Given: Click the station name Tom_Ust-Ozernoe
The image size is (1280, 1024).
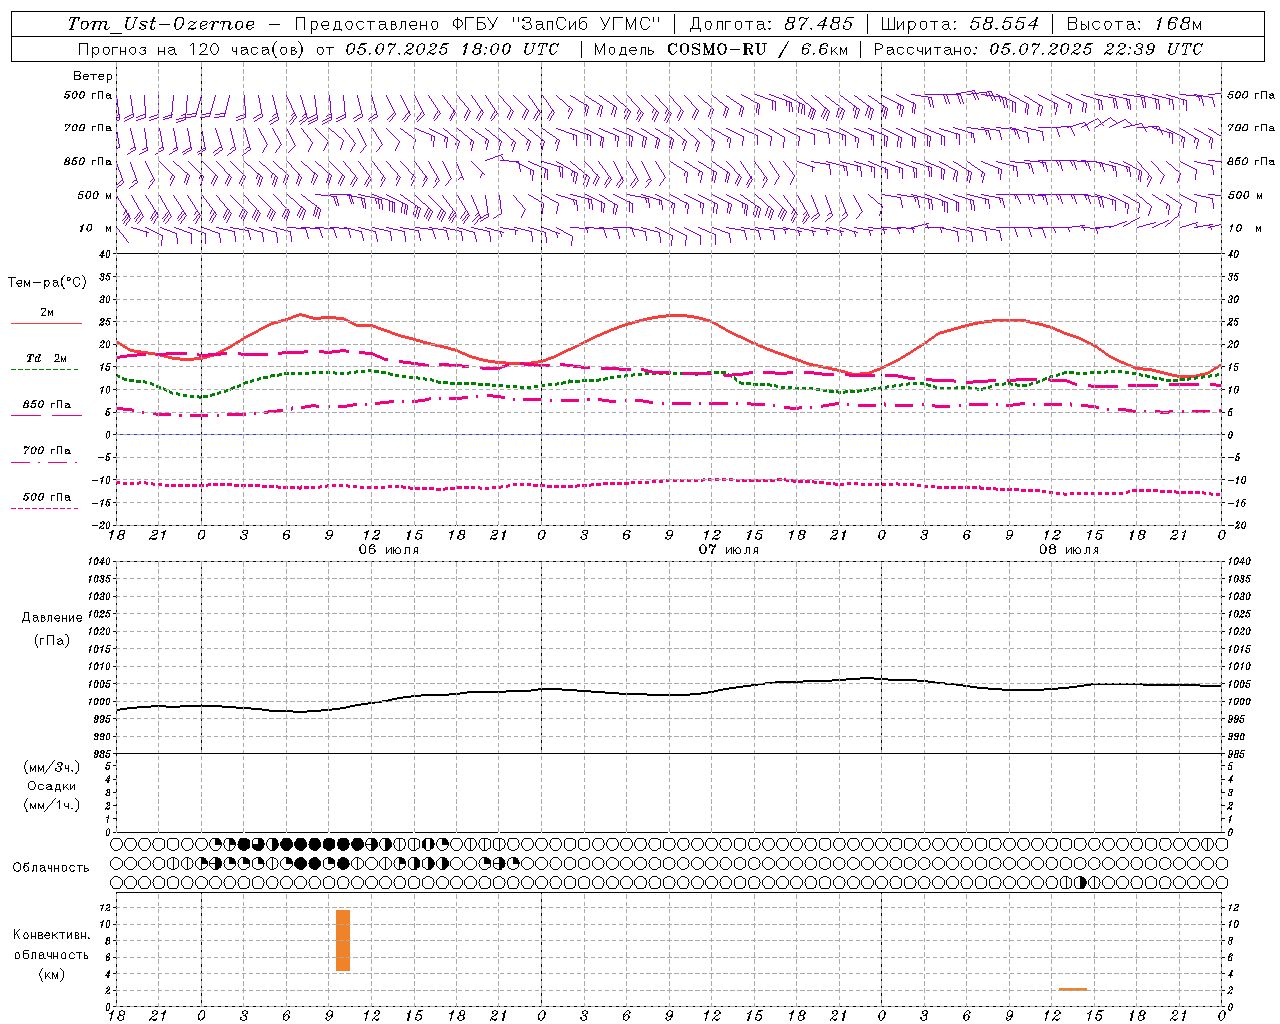Looking at the screenshot, I should click(161, 24).
